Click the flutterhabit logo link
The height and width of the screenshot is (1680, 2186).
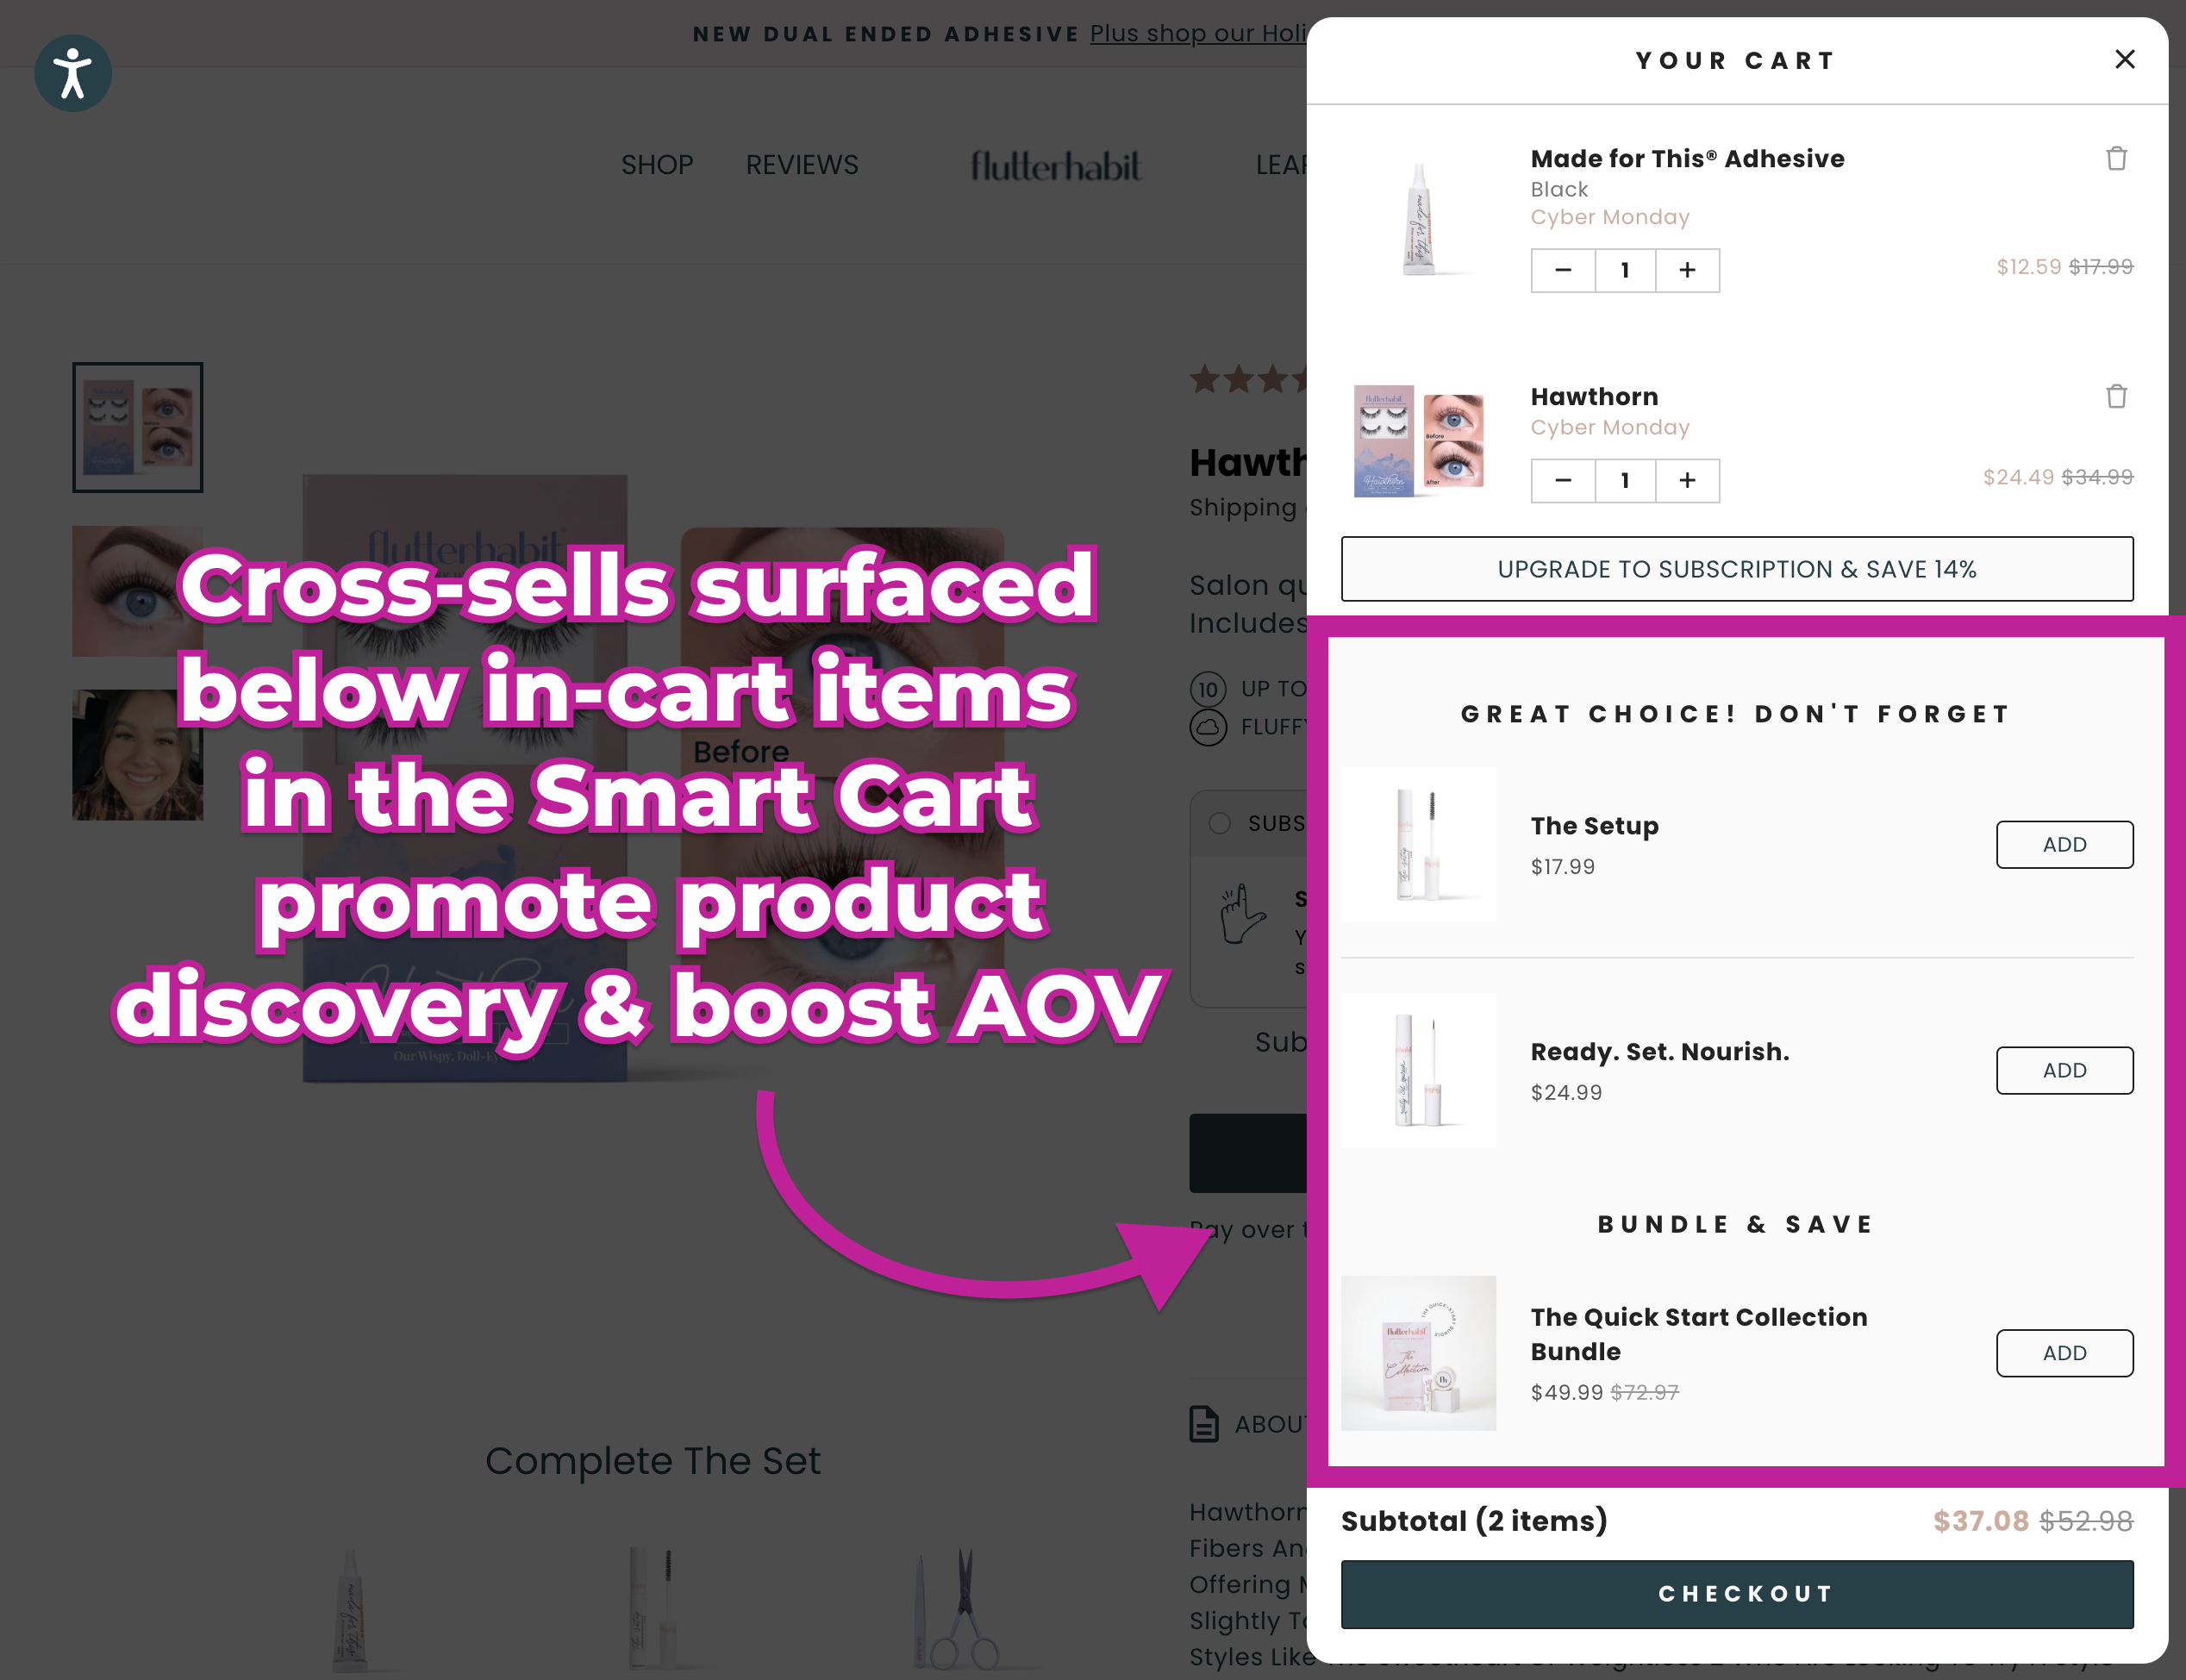tap(1055, 164)
